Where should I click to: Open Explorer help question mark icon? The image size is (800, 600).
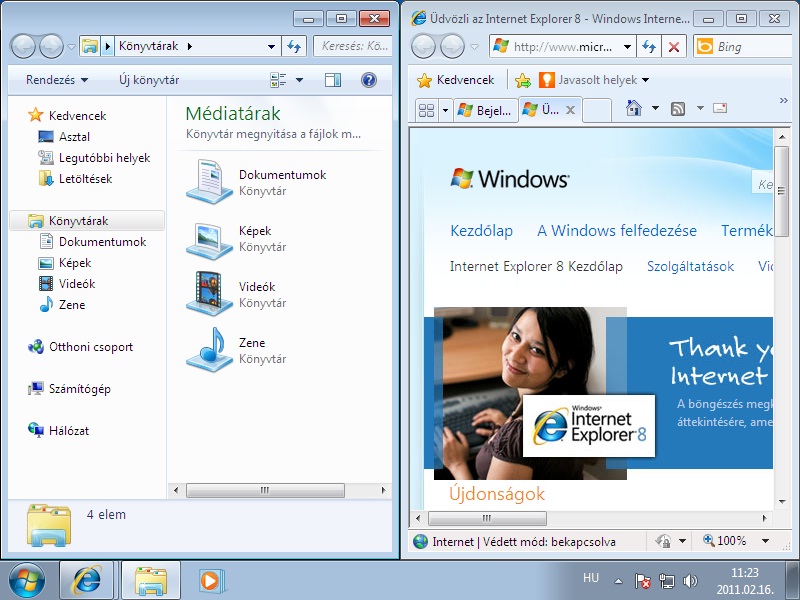pyautogui.click(x=368, y=80)
